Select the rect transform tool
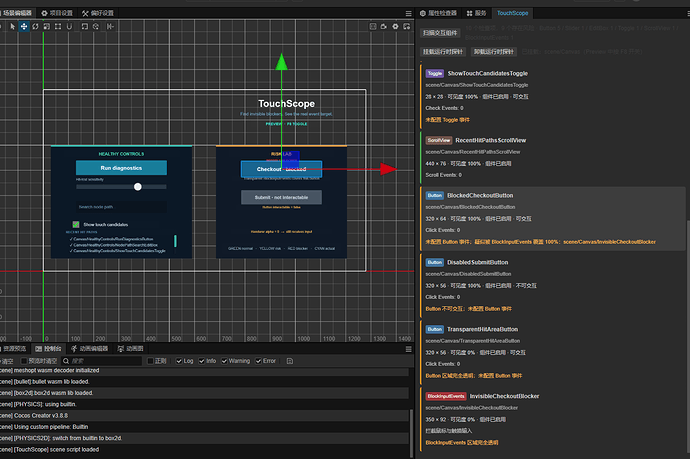The width and height of the screenshot is (690, 459). (x=58, y=26)
